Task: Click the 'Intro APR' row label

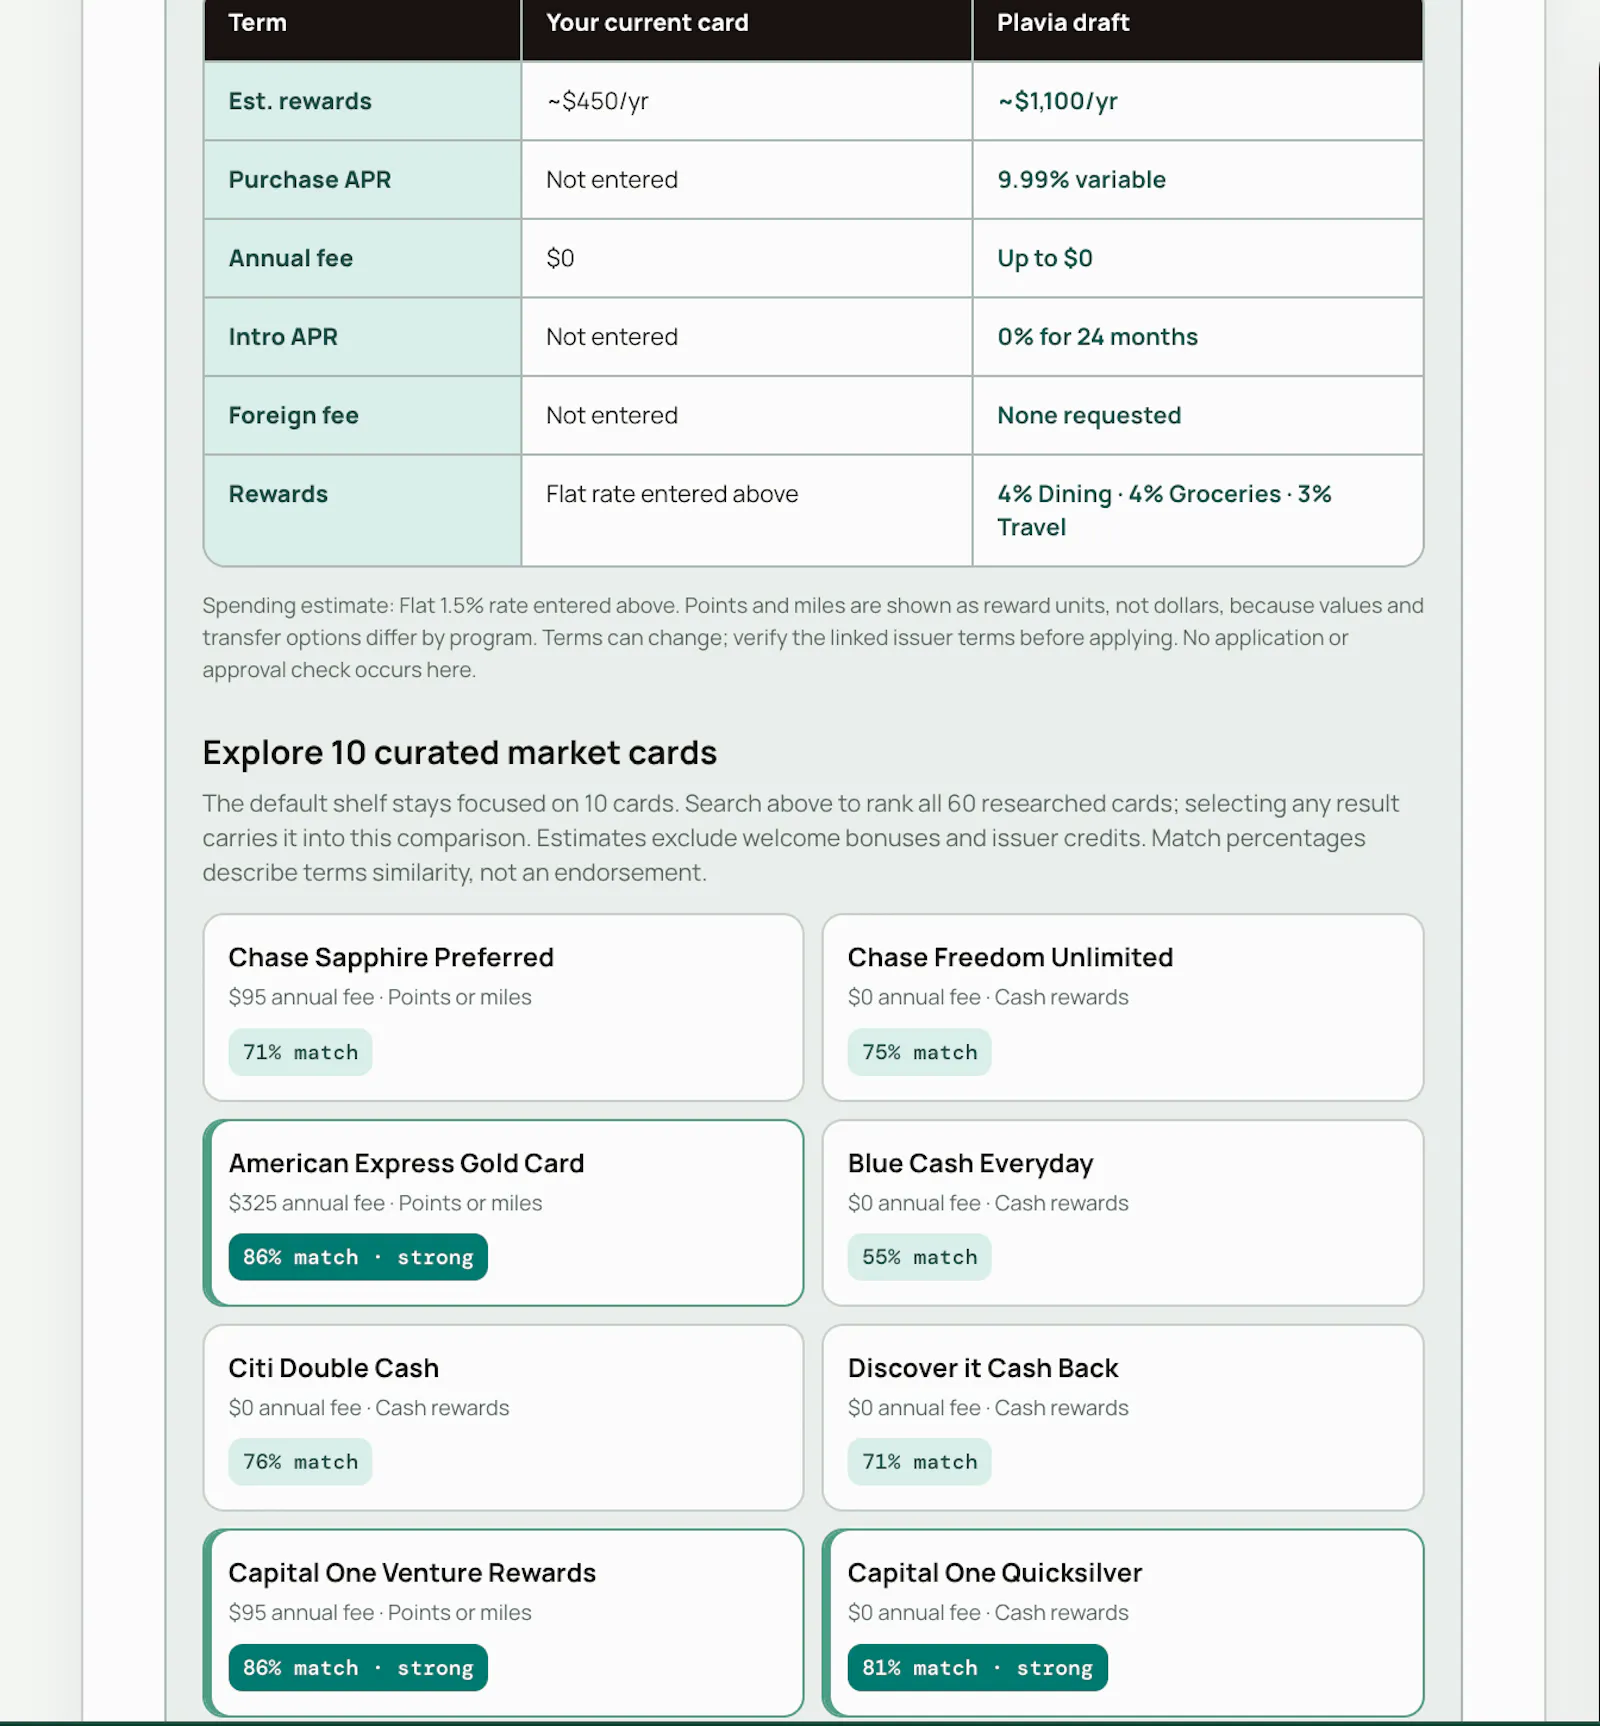Action: tap(362, 337)
